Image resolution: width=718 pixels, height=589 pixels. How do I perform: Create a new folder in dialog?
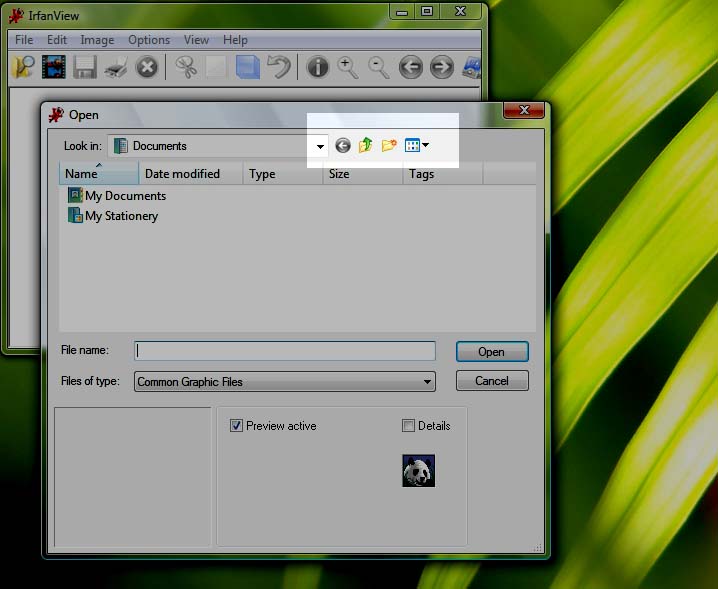click(x=390, y=146)
